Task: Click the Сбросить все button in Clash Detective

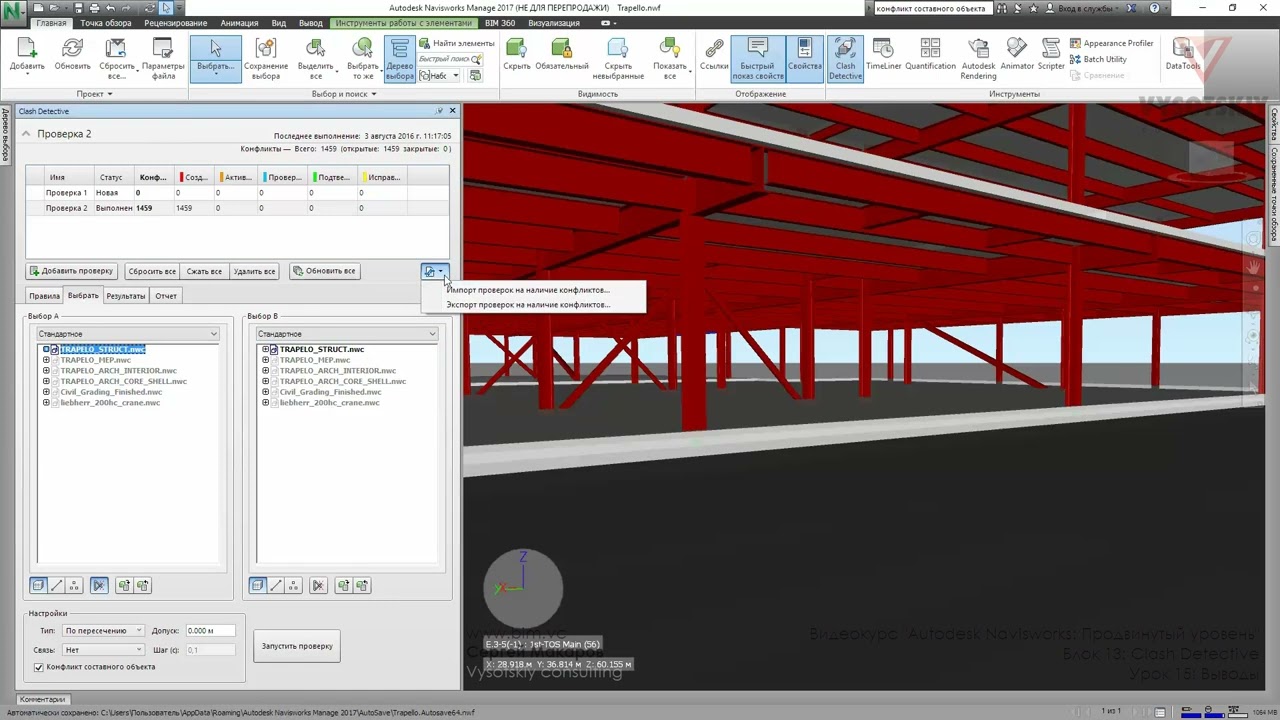Action: pyautogui.click(x=152, y=271)
